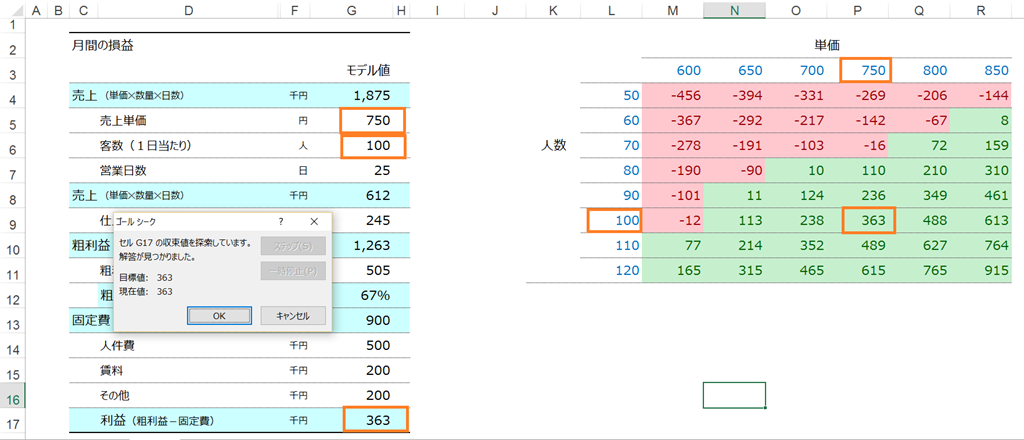Click the profit cell G17 showing 363

(x=376, y=420)
